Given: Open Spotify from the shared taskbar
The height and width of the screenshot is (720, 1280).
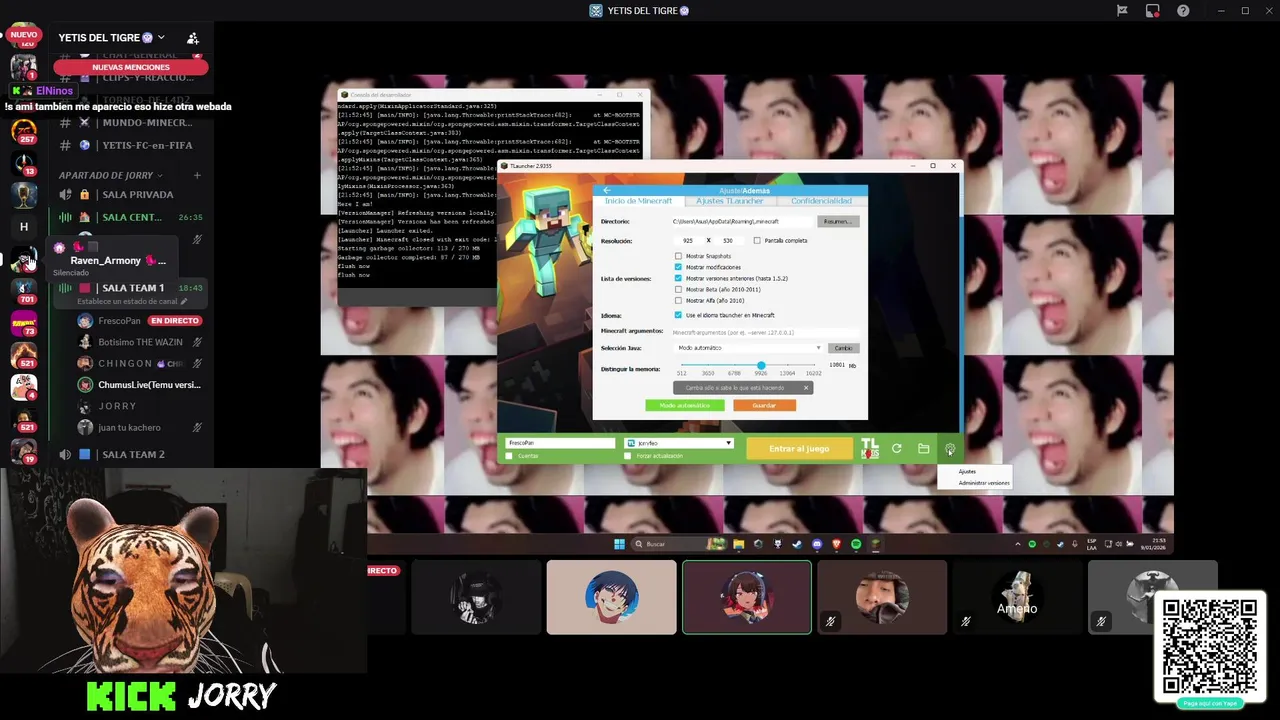Looking at the screenshot, I should [x=856, y=544].
